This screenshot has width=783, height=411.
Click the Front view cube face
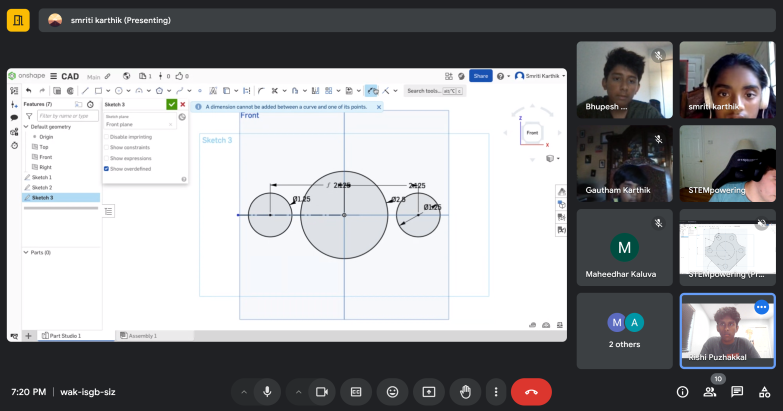tap(532, 133)
